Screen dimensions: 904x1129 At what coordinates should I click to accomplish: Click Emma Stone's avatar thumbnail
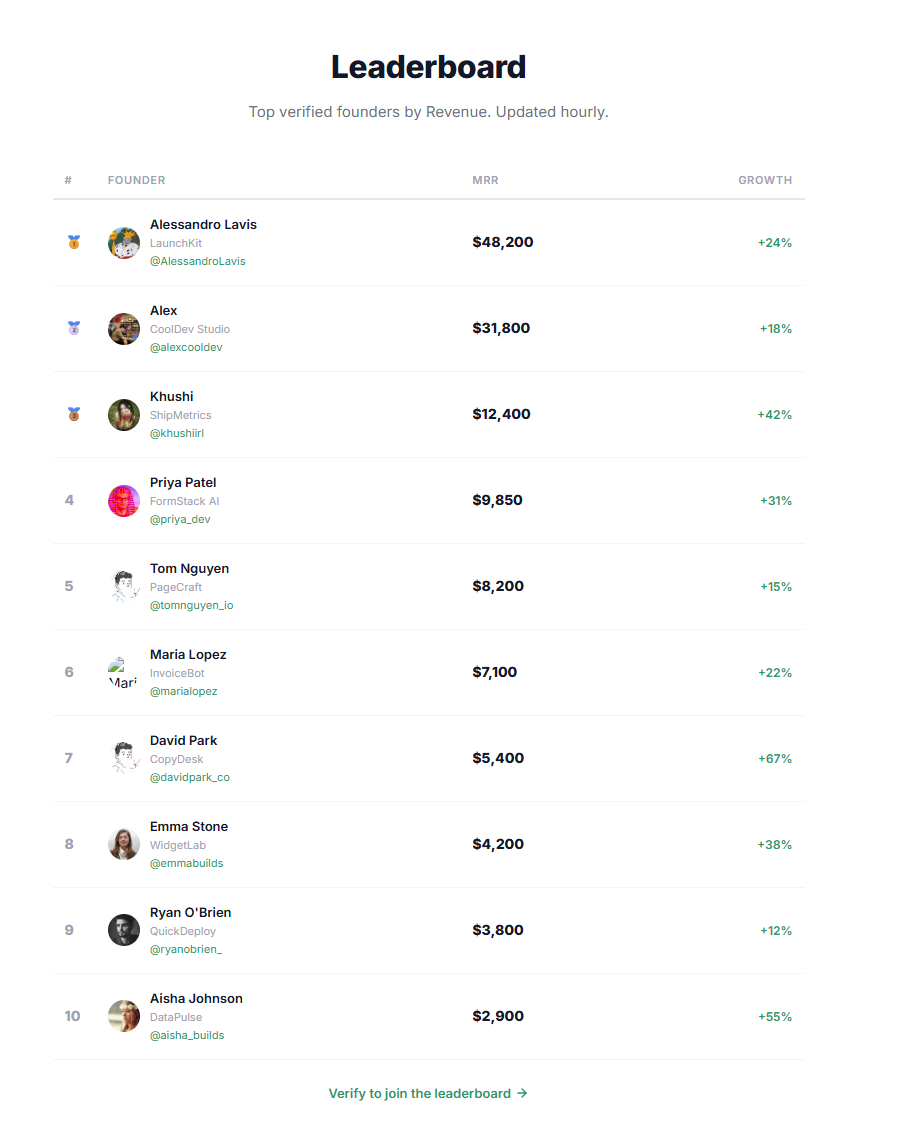point(123,844)
